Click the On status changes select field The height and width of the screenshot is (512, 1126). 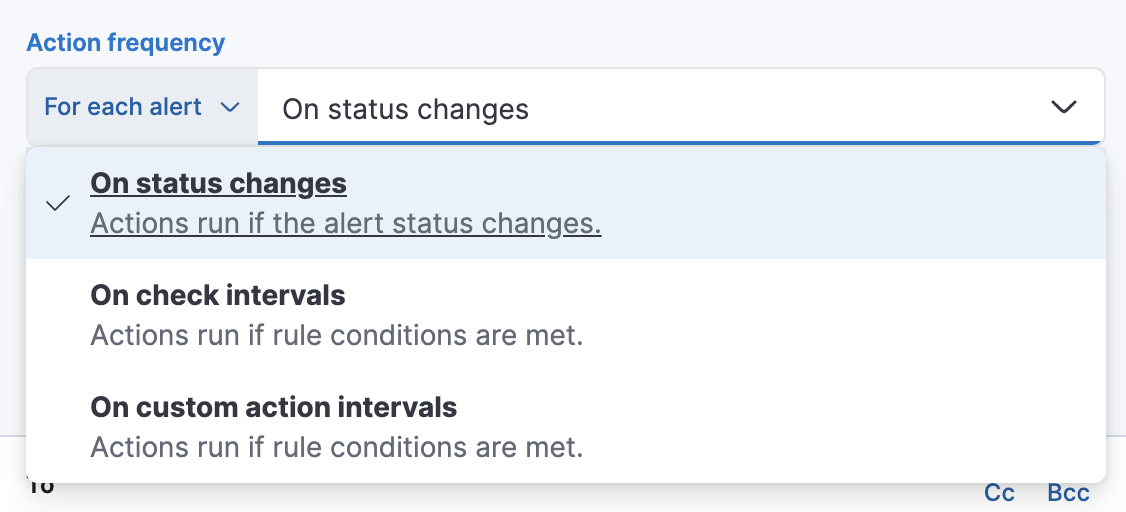(660, 107)
